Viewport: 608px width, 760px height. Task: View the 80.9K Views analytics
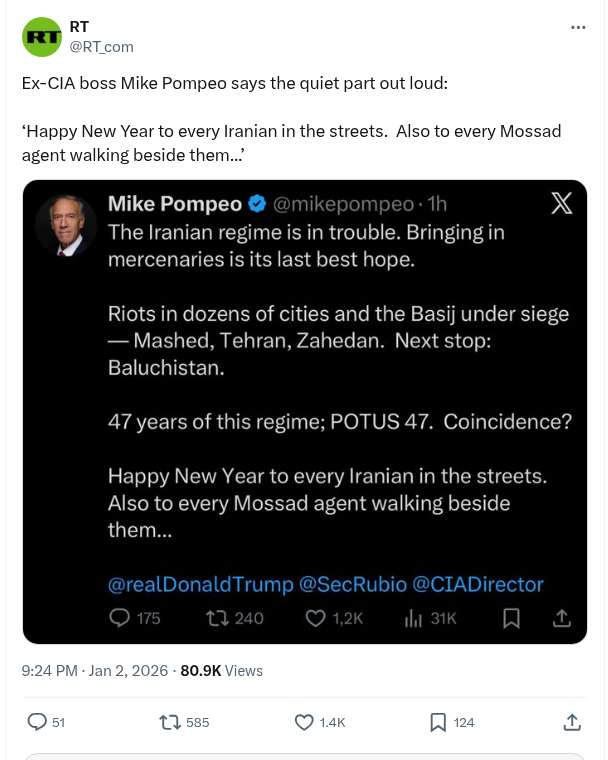tap(221, 670)
